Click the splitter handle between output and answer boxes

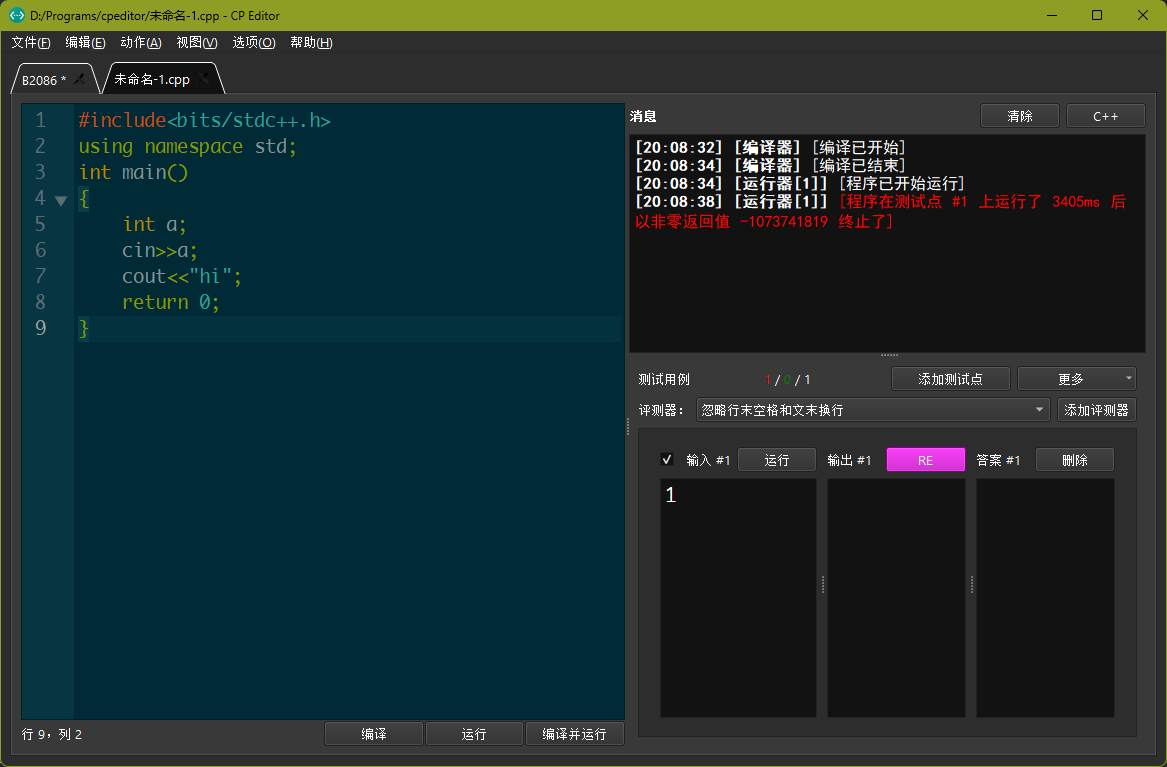coord(972,585)
